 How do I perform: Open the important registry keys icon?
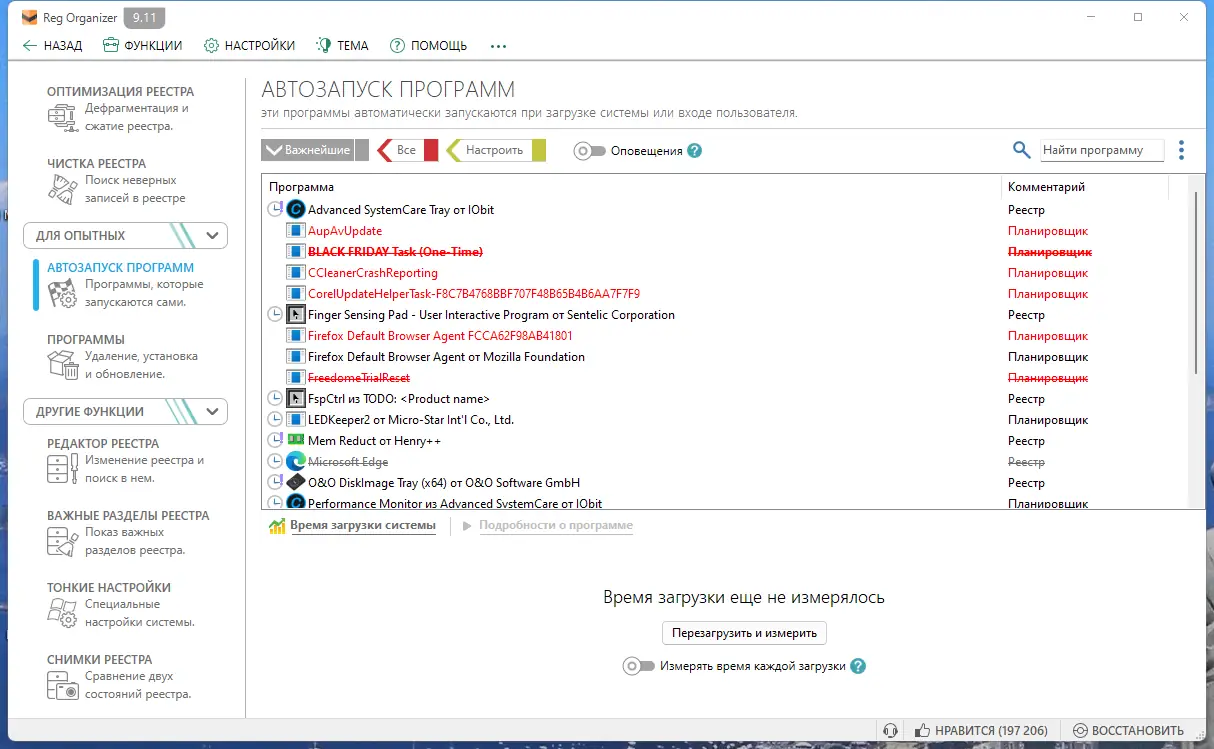[63, 542]
